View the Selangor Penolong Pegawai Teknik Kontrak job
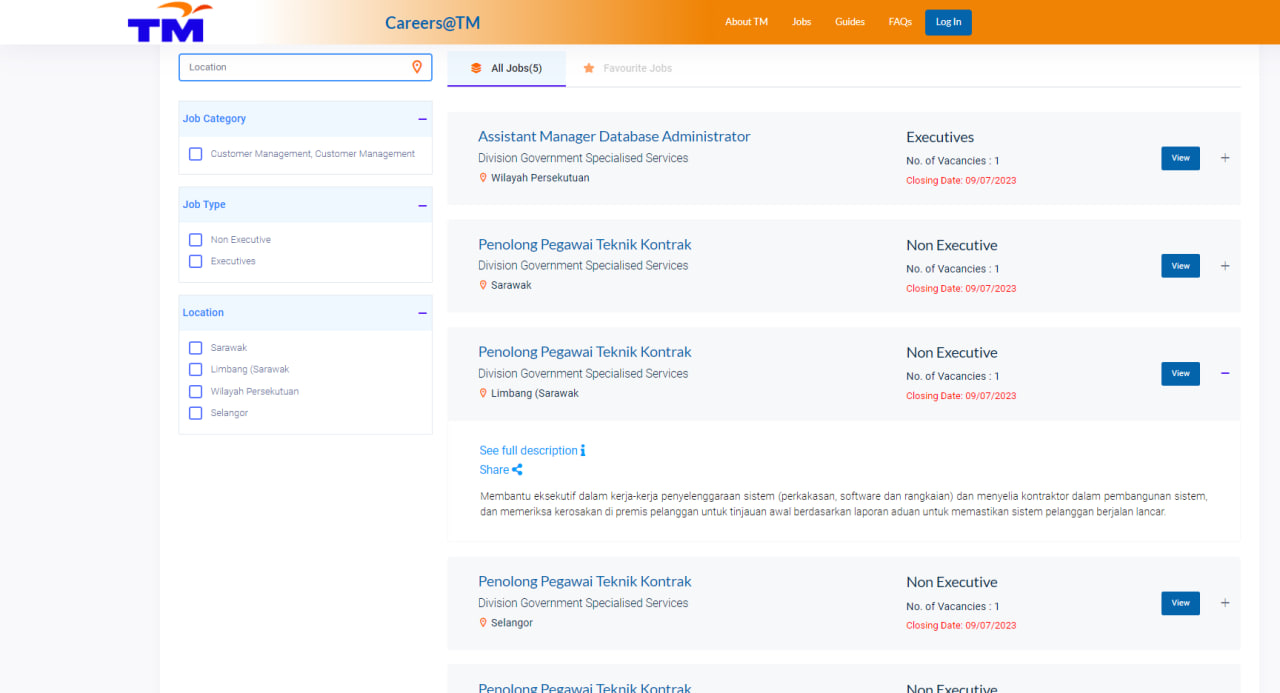 (1180, 603)
